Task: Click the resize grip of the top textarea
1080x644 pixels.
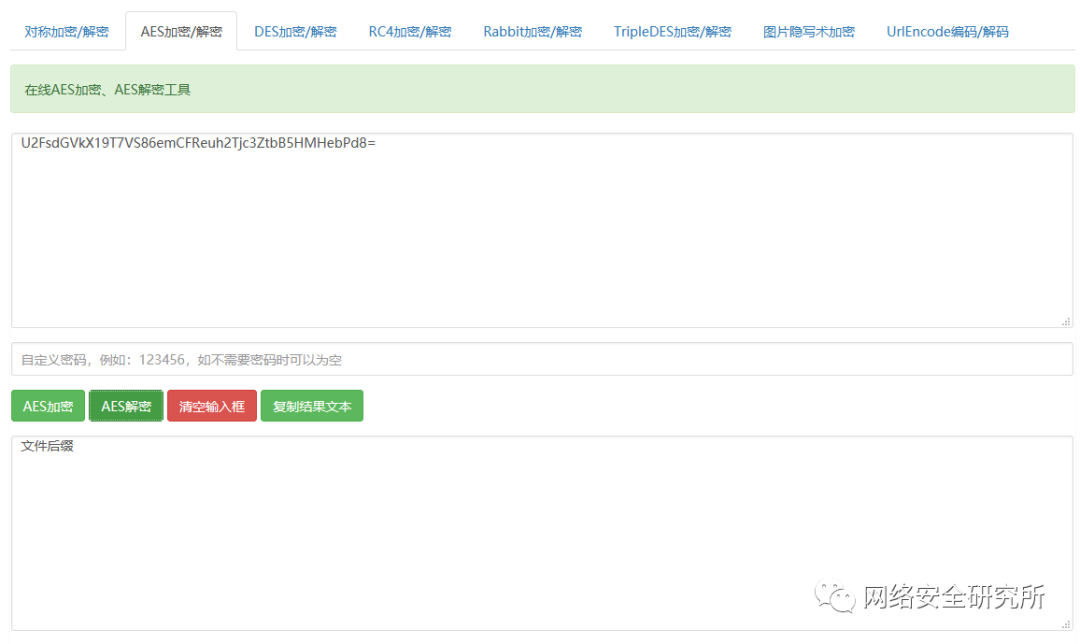Action: [1066, 320]
